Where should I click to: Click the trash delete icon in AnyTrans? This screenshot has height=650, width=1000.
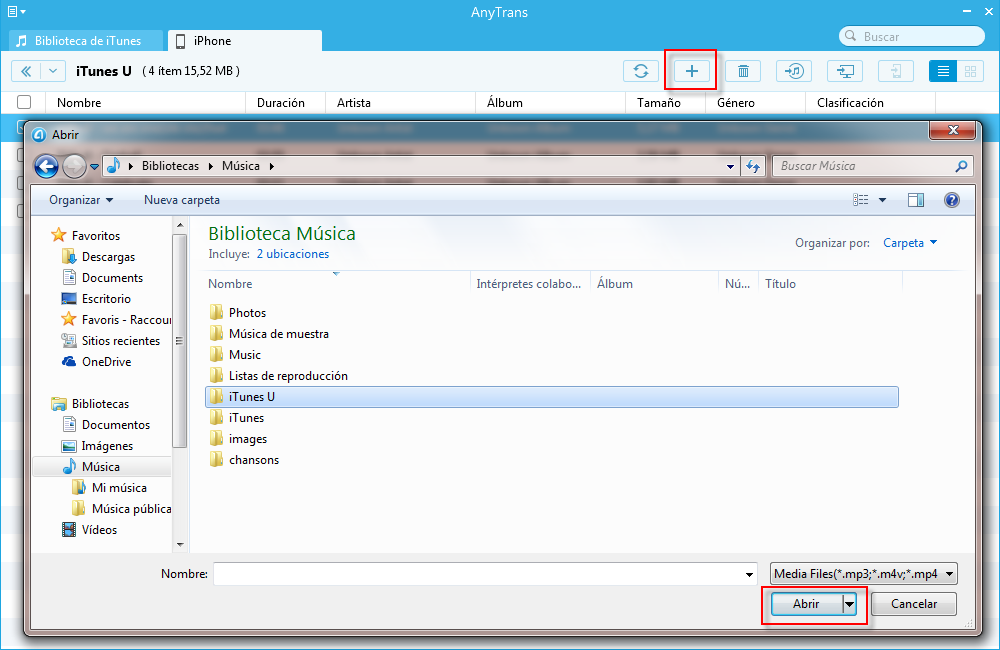click(743, 71)
